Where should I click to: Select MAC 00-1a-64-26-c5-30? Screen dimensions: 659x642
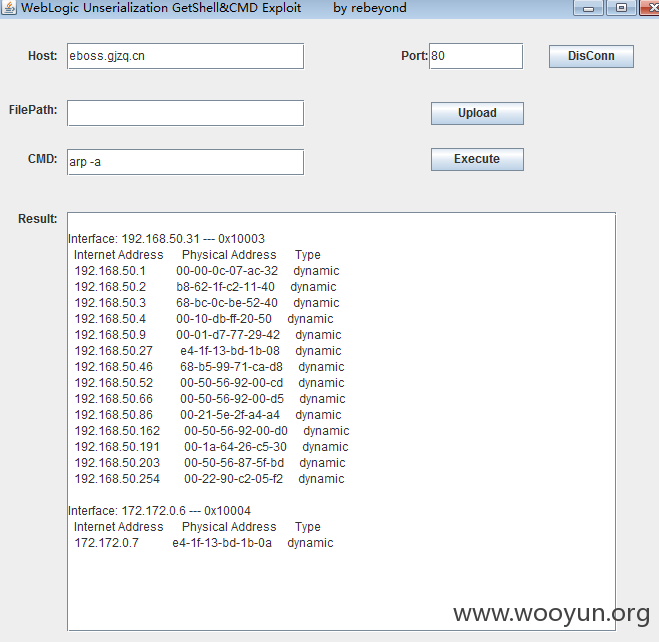pos(235,447)
